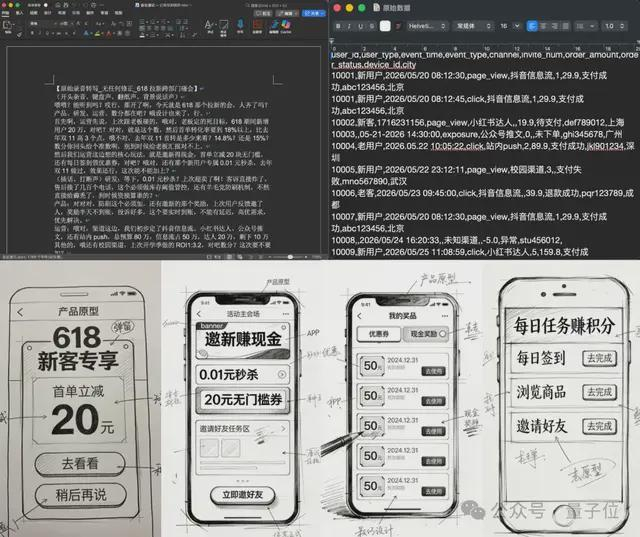Open the 布局 ribbon tab in Word
Image resolution: width=640 pixels, height=537 pixels.
click(62, 13)
